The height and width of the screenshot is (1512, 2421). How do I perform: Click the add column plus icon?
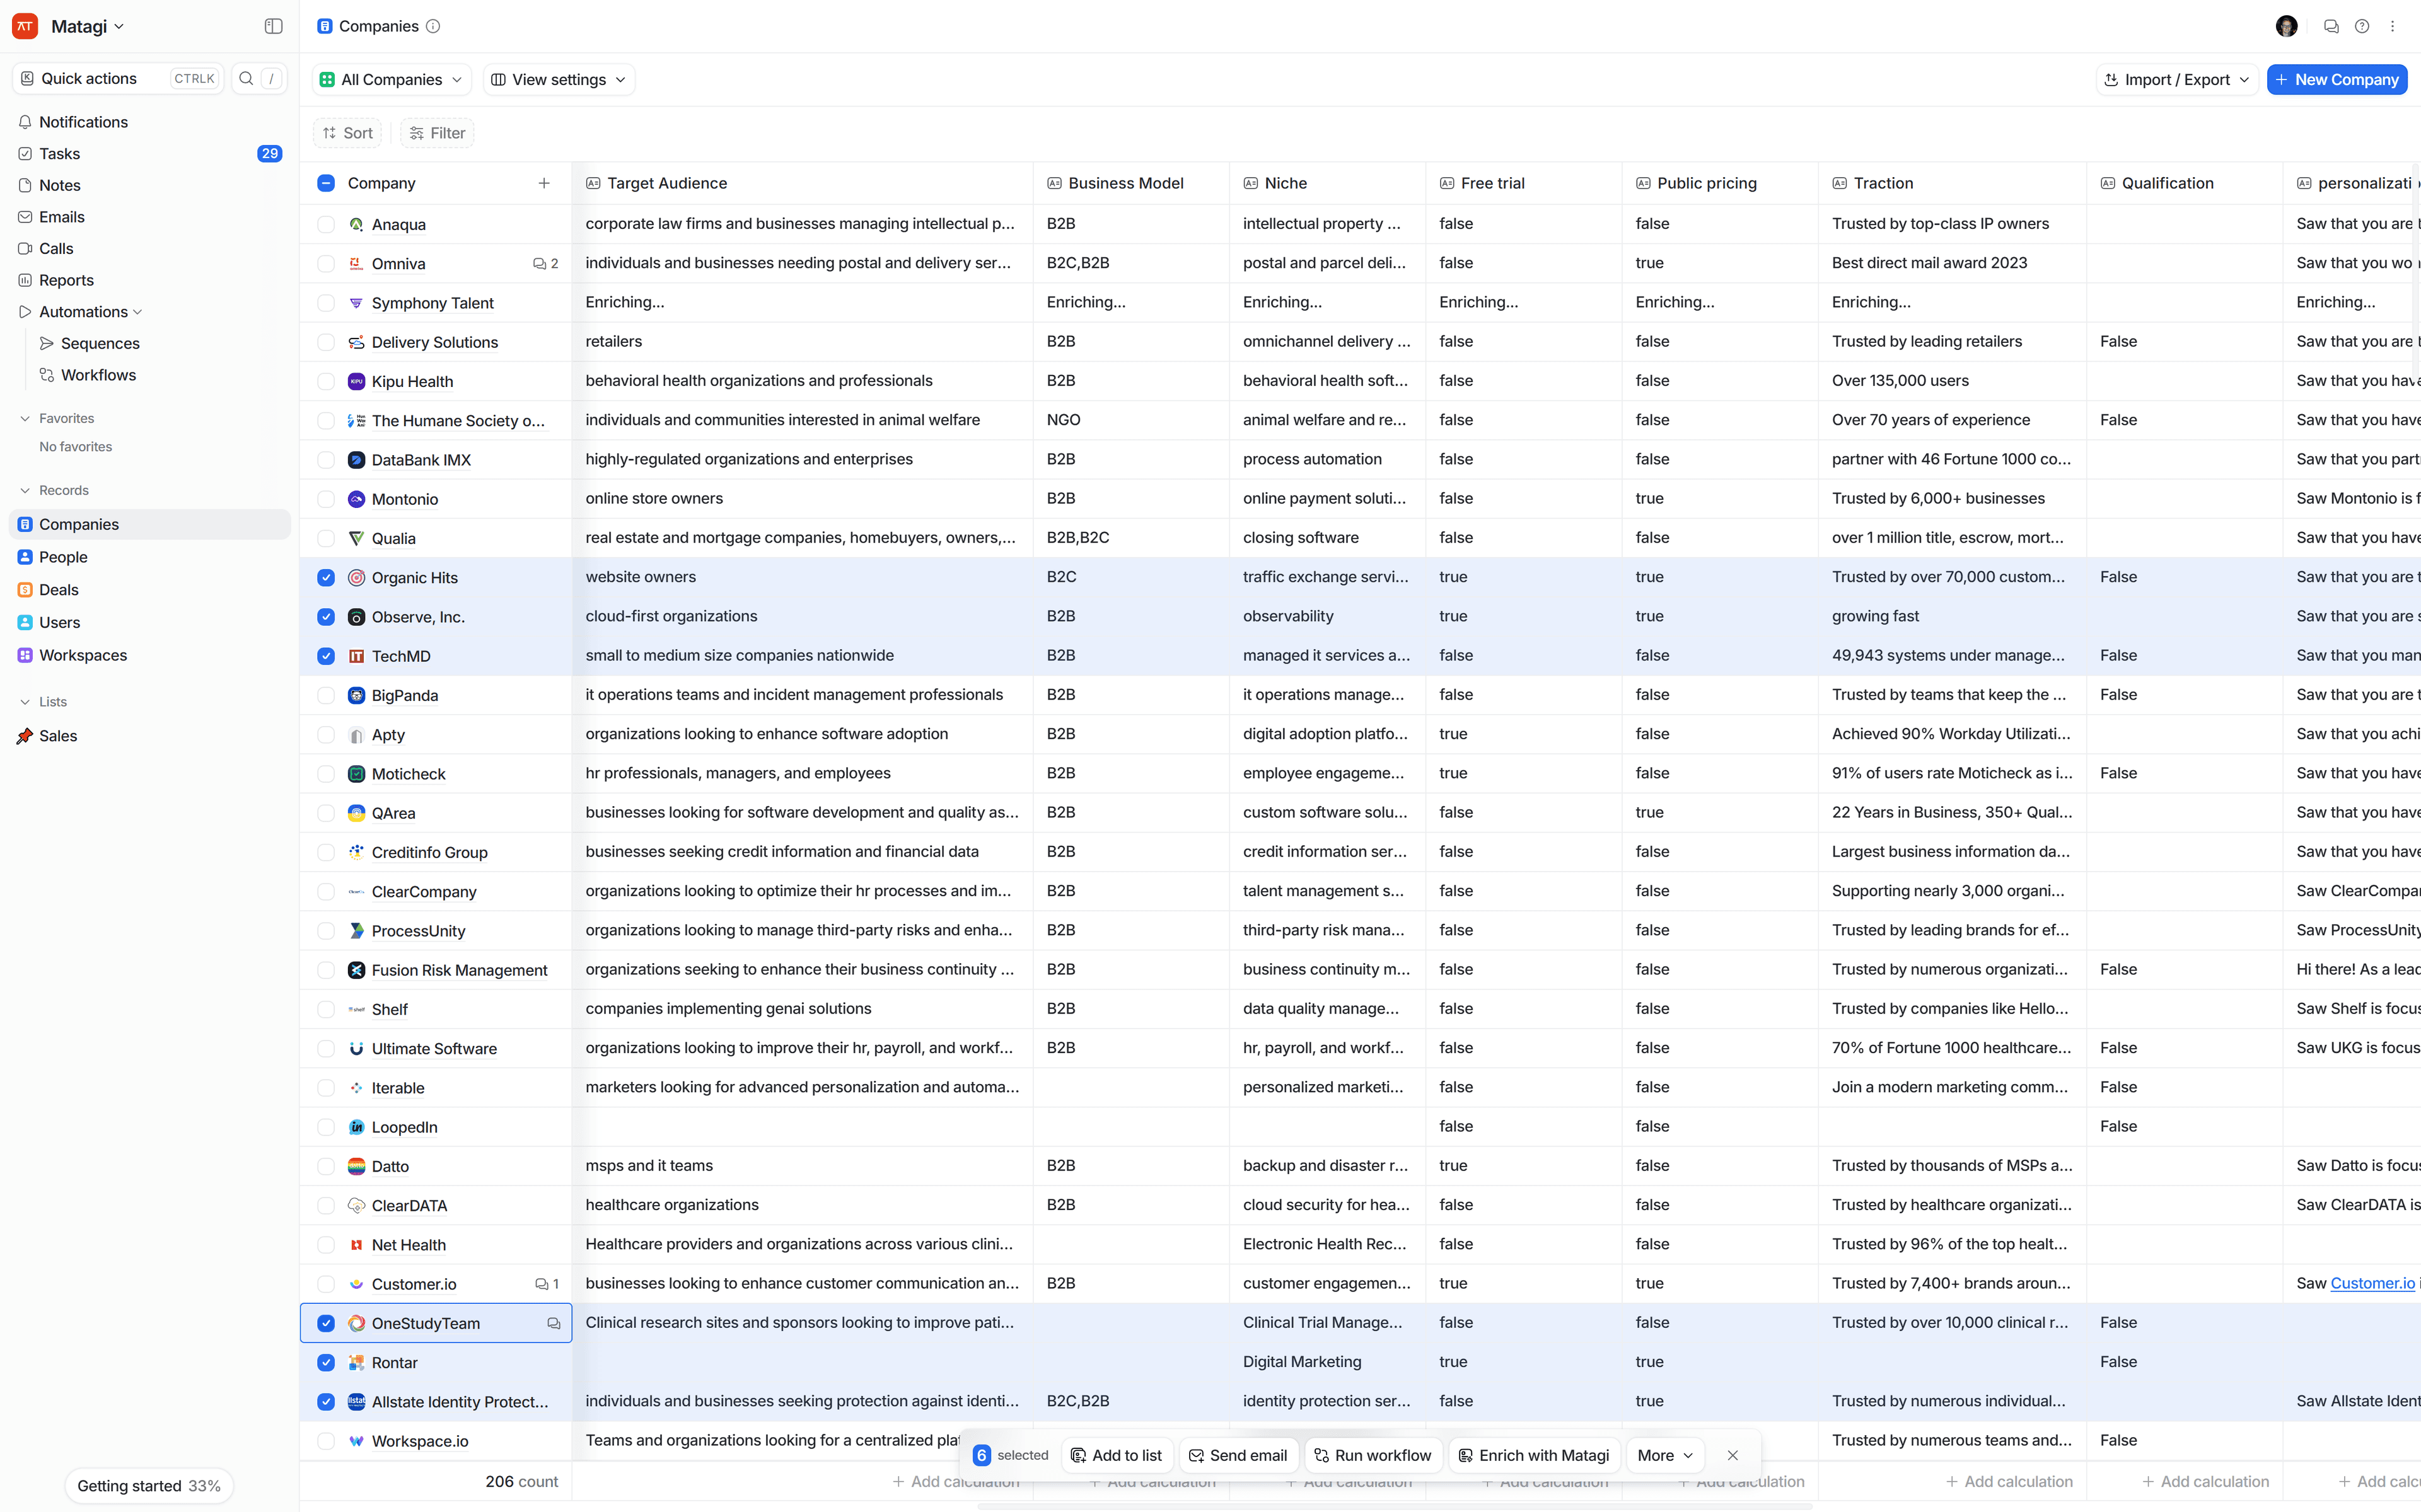[544, 183]
